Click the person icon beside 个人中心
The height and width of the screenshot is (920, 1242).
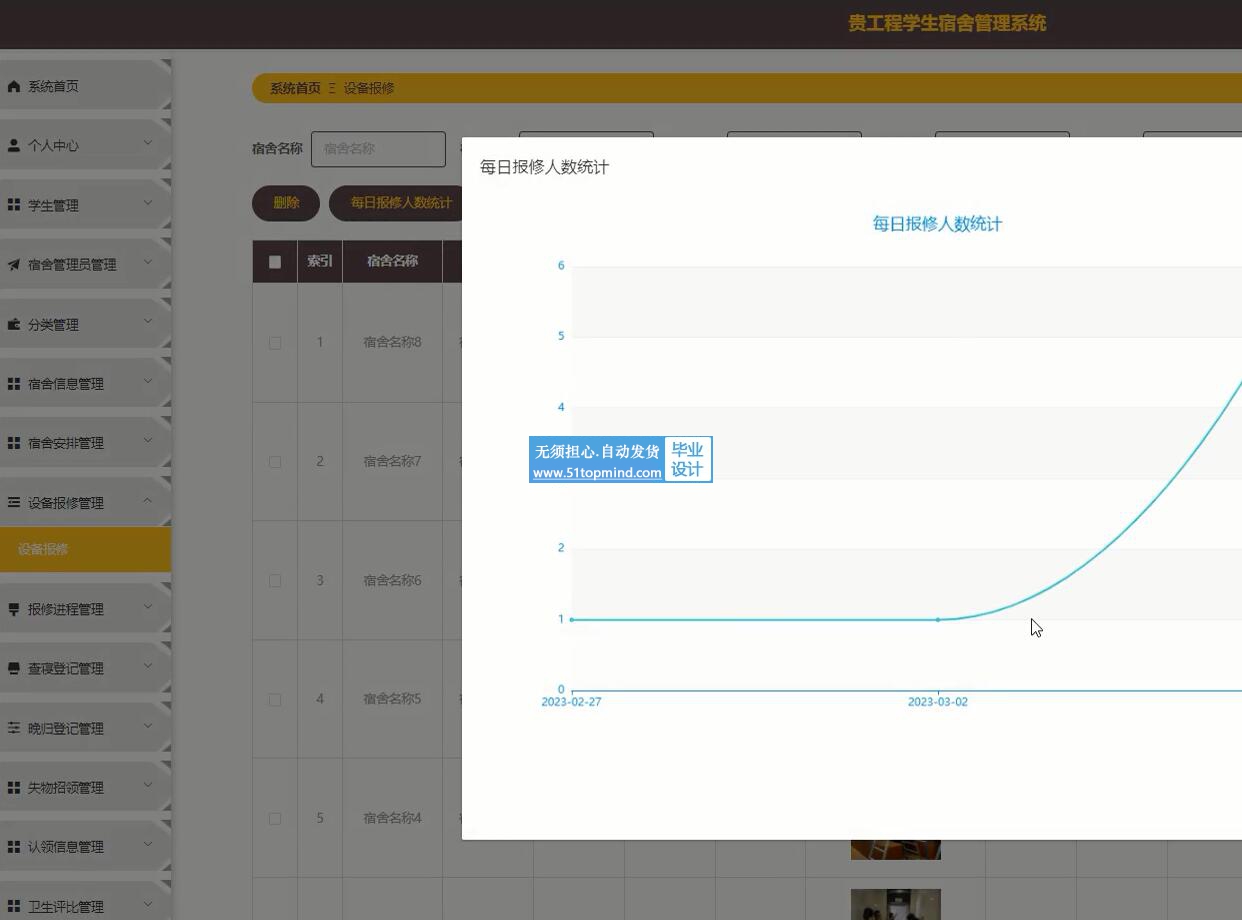tap(14, 146)
